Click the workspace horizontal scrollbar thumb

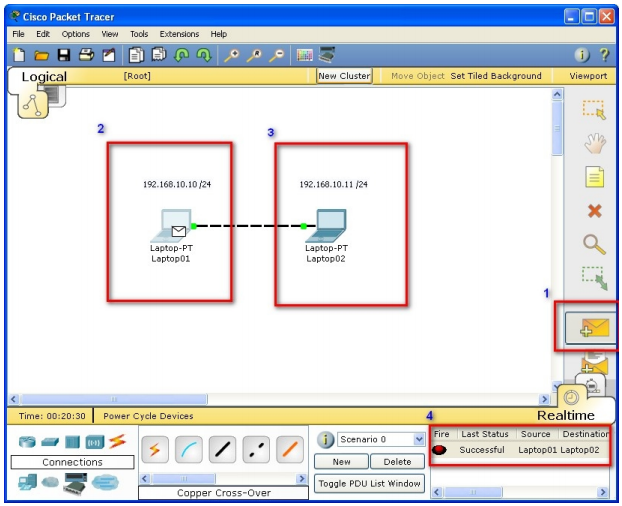click(114, 399)
